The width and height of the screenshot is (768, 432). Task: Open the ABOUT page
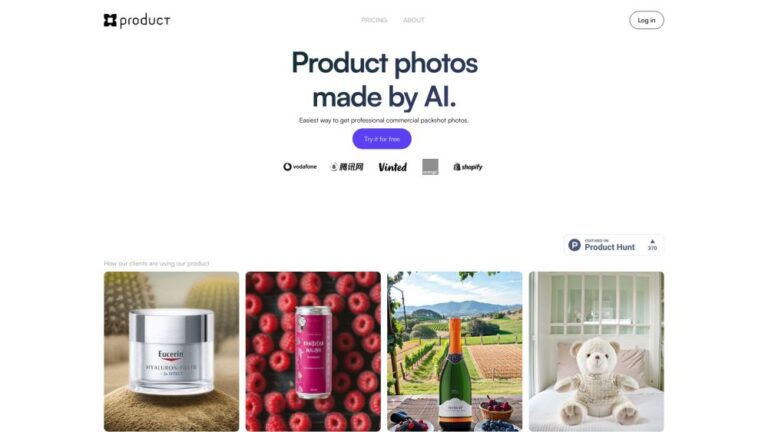414,20
